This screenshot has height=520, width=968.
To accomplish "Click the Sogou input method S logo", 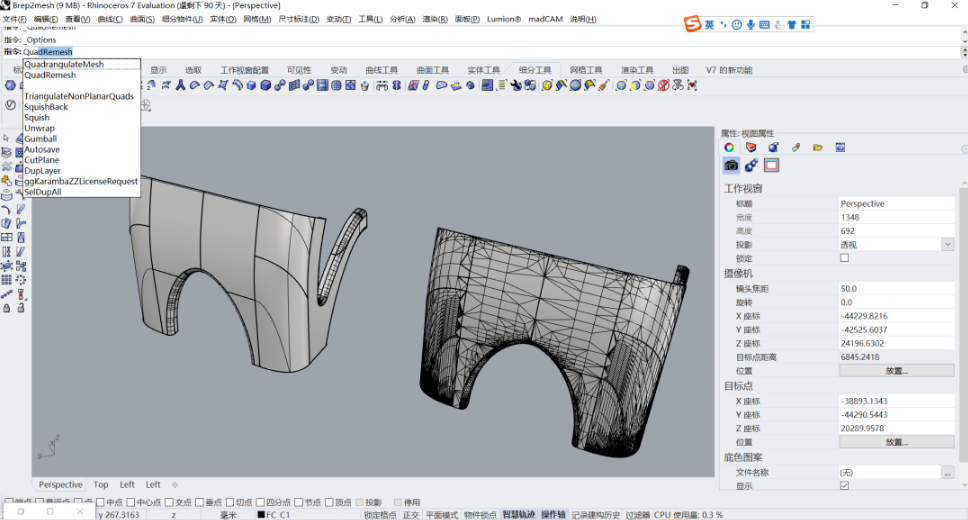I will coord(693,24).
